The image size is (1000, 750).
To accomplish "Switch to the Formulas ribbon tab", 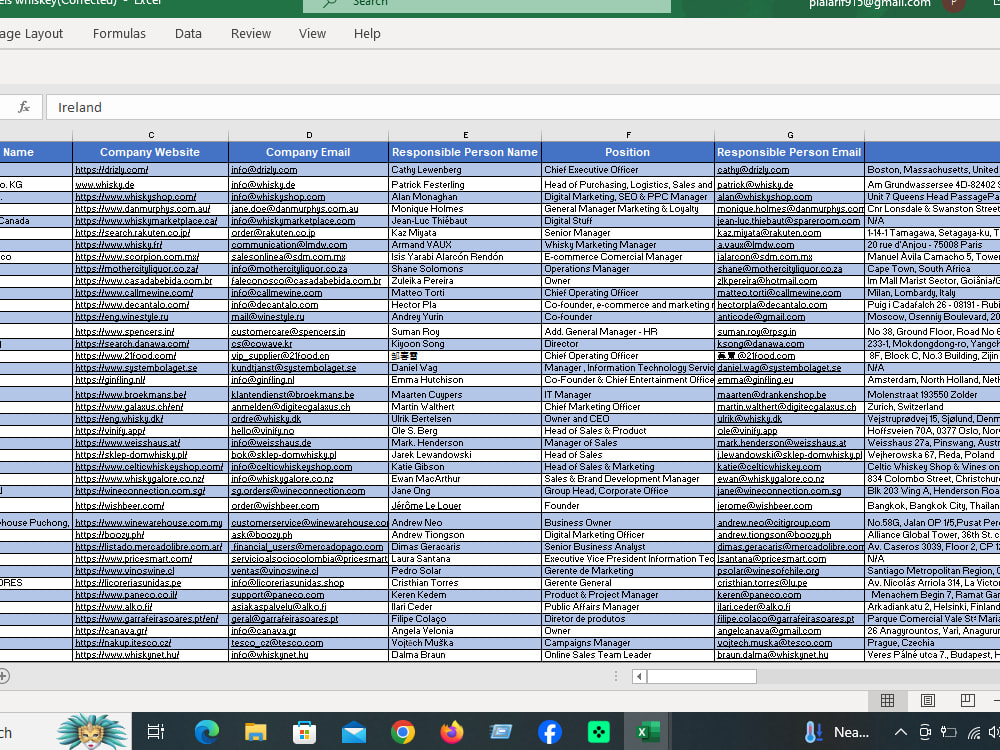I will click(x=119, y=33).
